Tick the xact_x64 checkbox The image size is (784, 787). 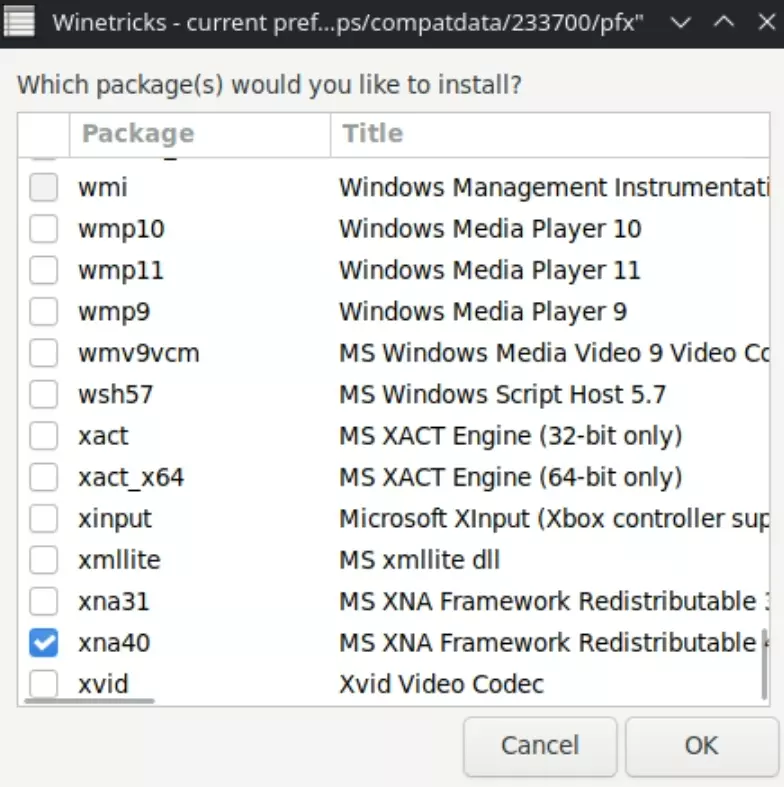click(x=43, y=477)
